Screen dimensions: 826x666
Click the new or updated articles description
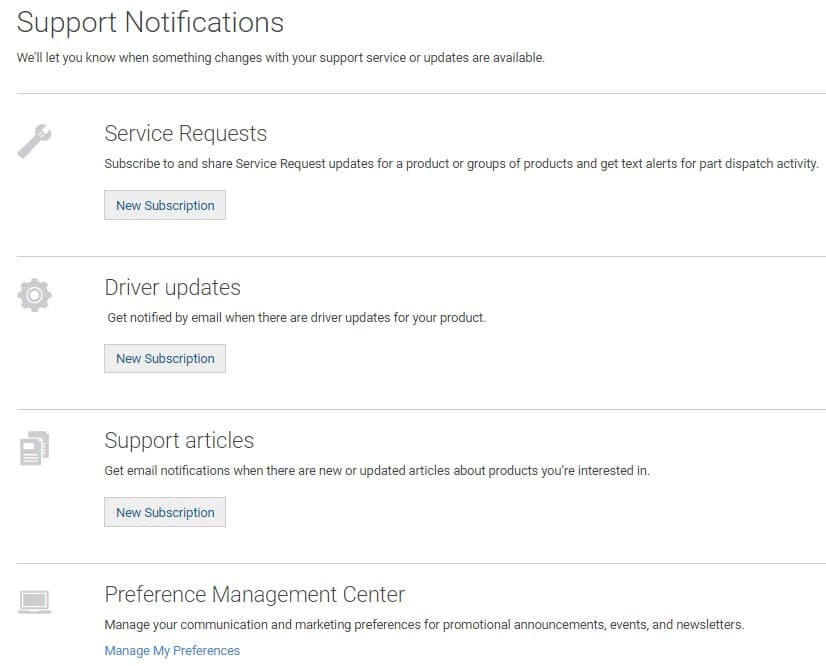377,470
